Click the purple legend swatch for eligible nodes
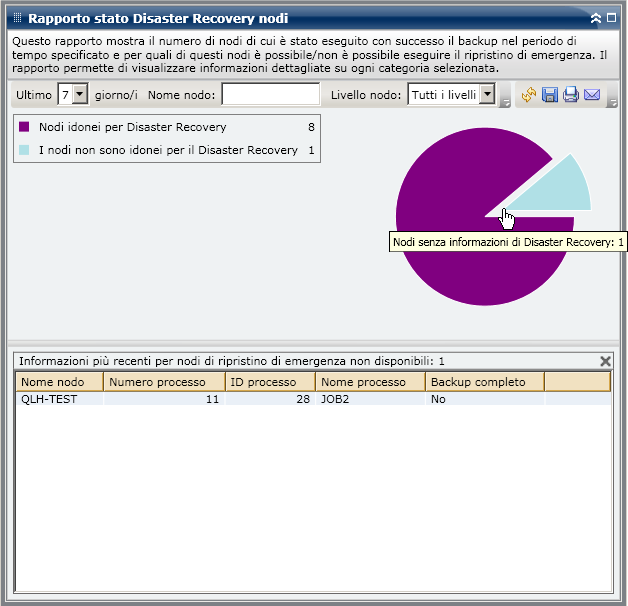The width and height of the screenshot is (628, 606). coord(24,127)
